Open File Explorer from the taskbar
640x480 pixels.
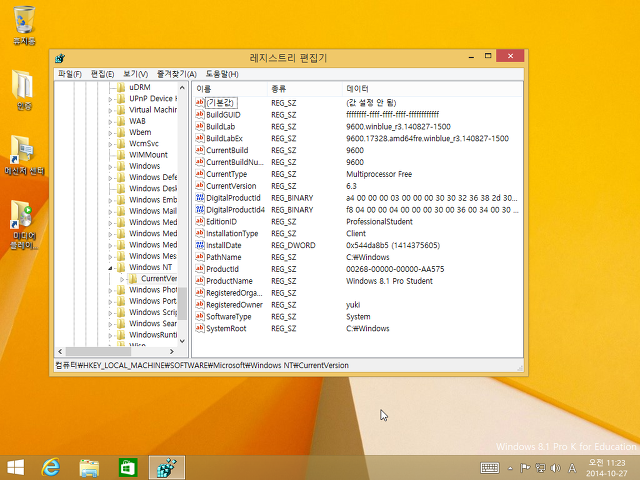[89, 468]
